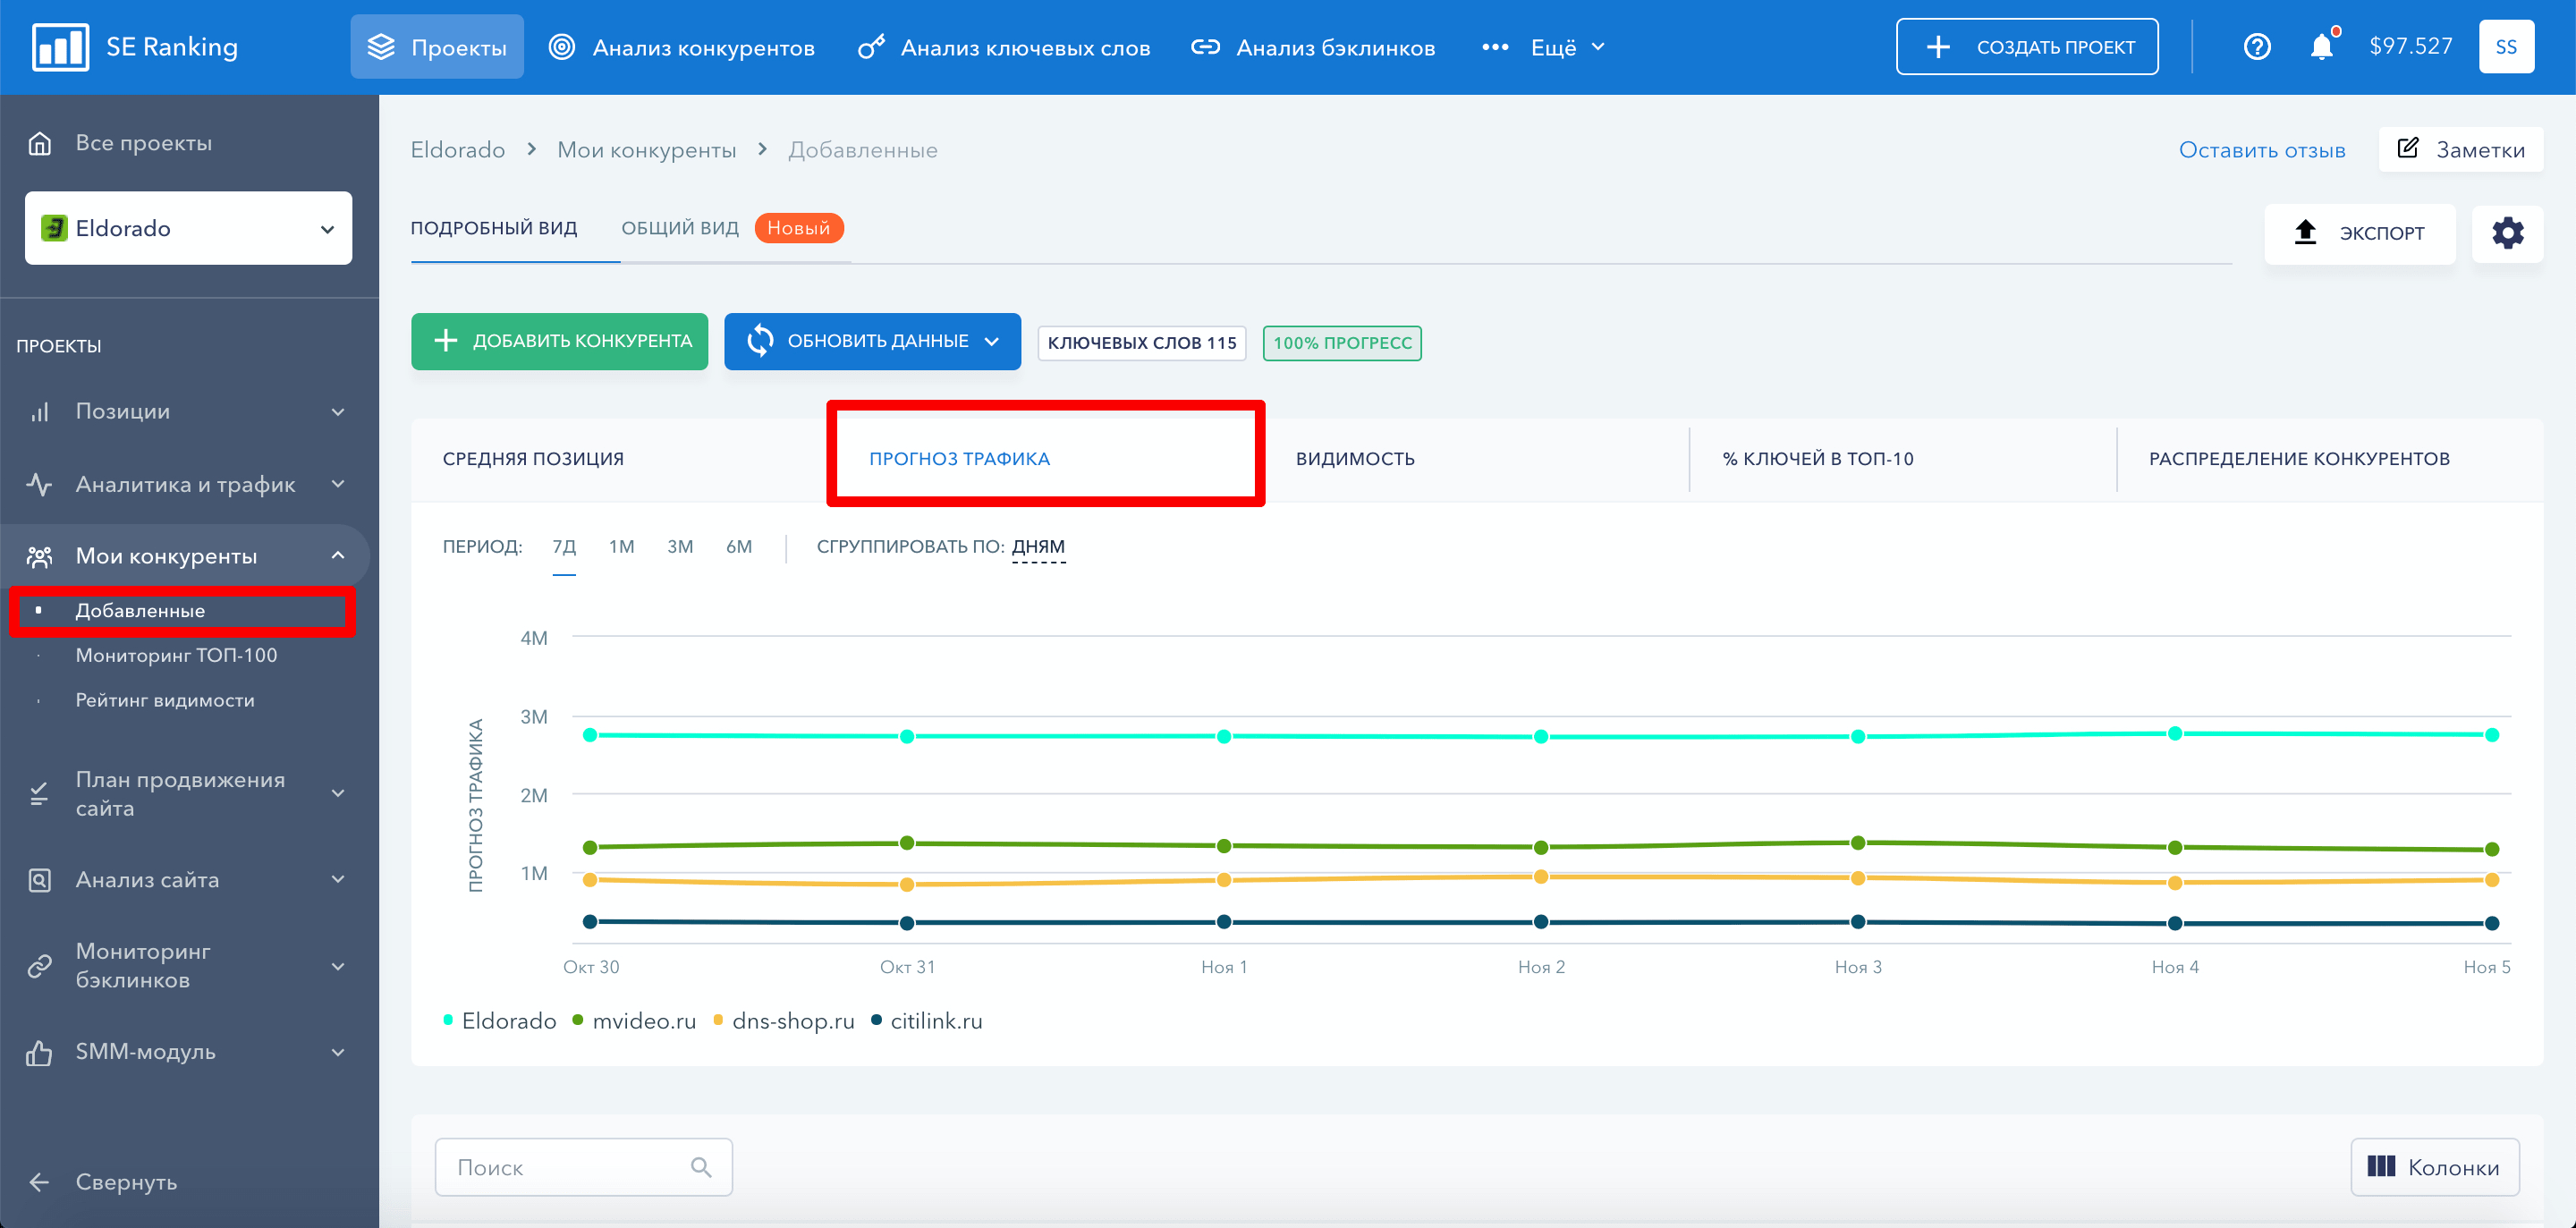The width and height of the screenshot is (2576, 1228).
Task: Expand the Мониторинг бэклинков chevron
Action: click(x=338, y=967)
